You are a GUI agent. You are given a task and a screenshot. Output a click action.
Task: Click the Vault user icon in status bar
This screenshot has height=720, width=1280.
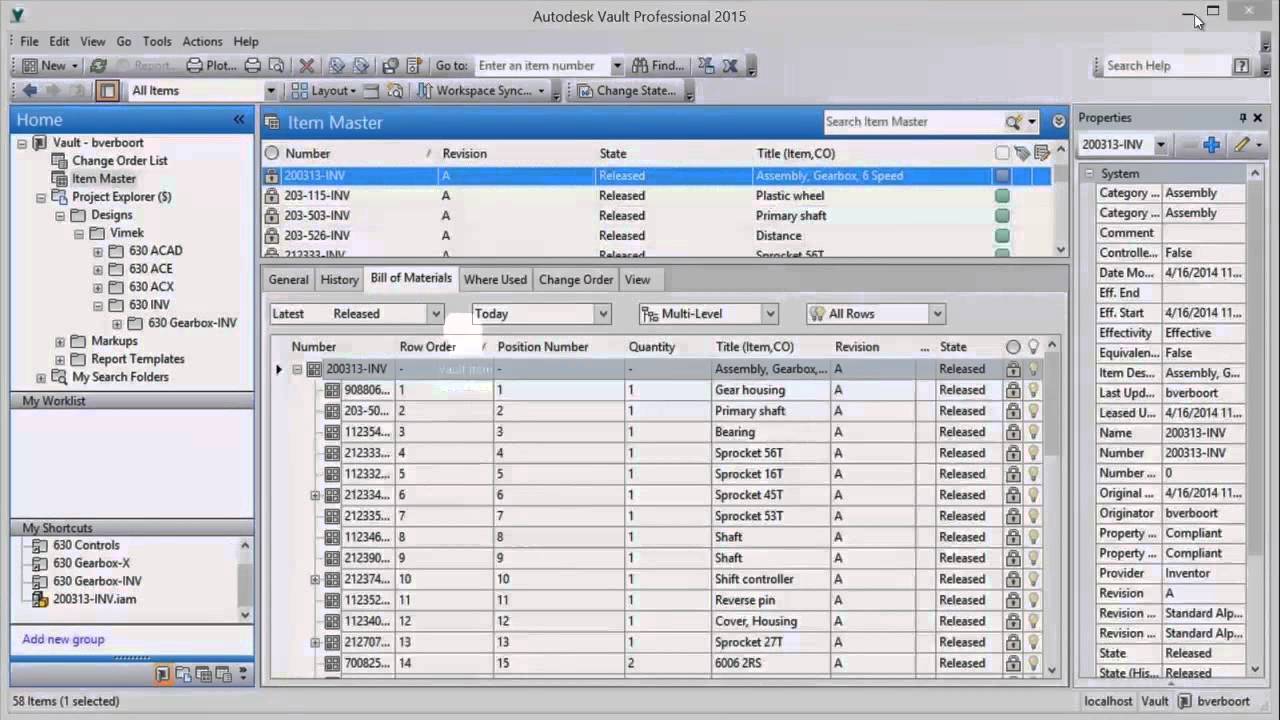(1184, 702)
